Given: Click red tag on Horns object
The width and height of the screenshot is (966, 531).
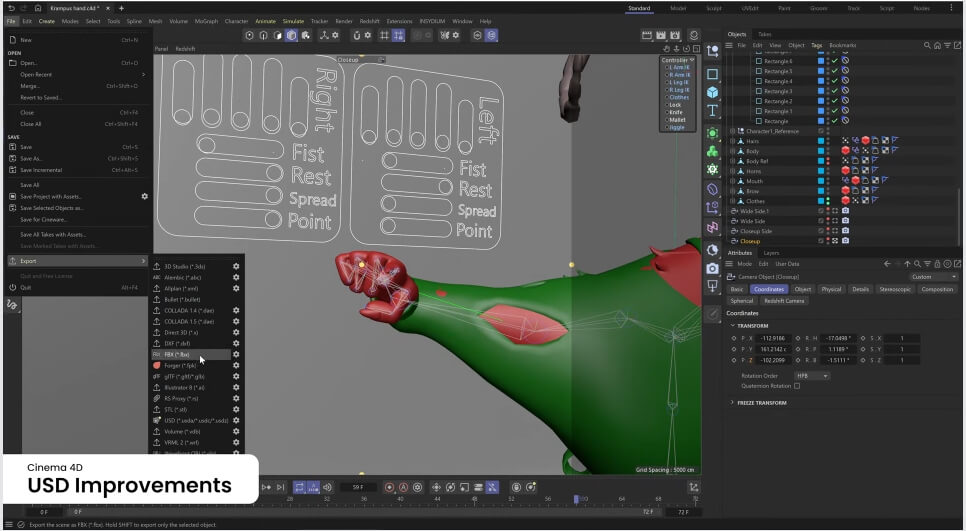Looking at the screenshot, I should click(845, 171).
